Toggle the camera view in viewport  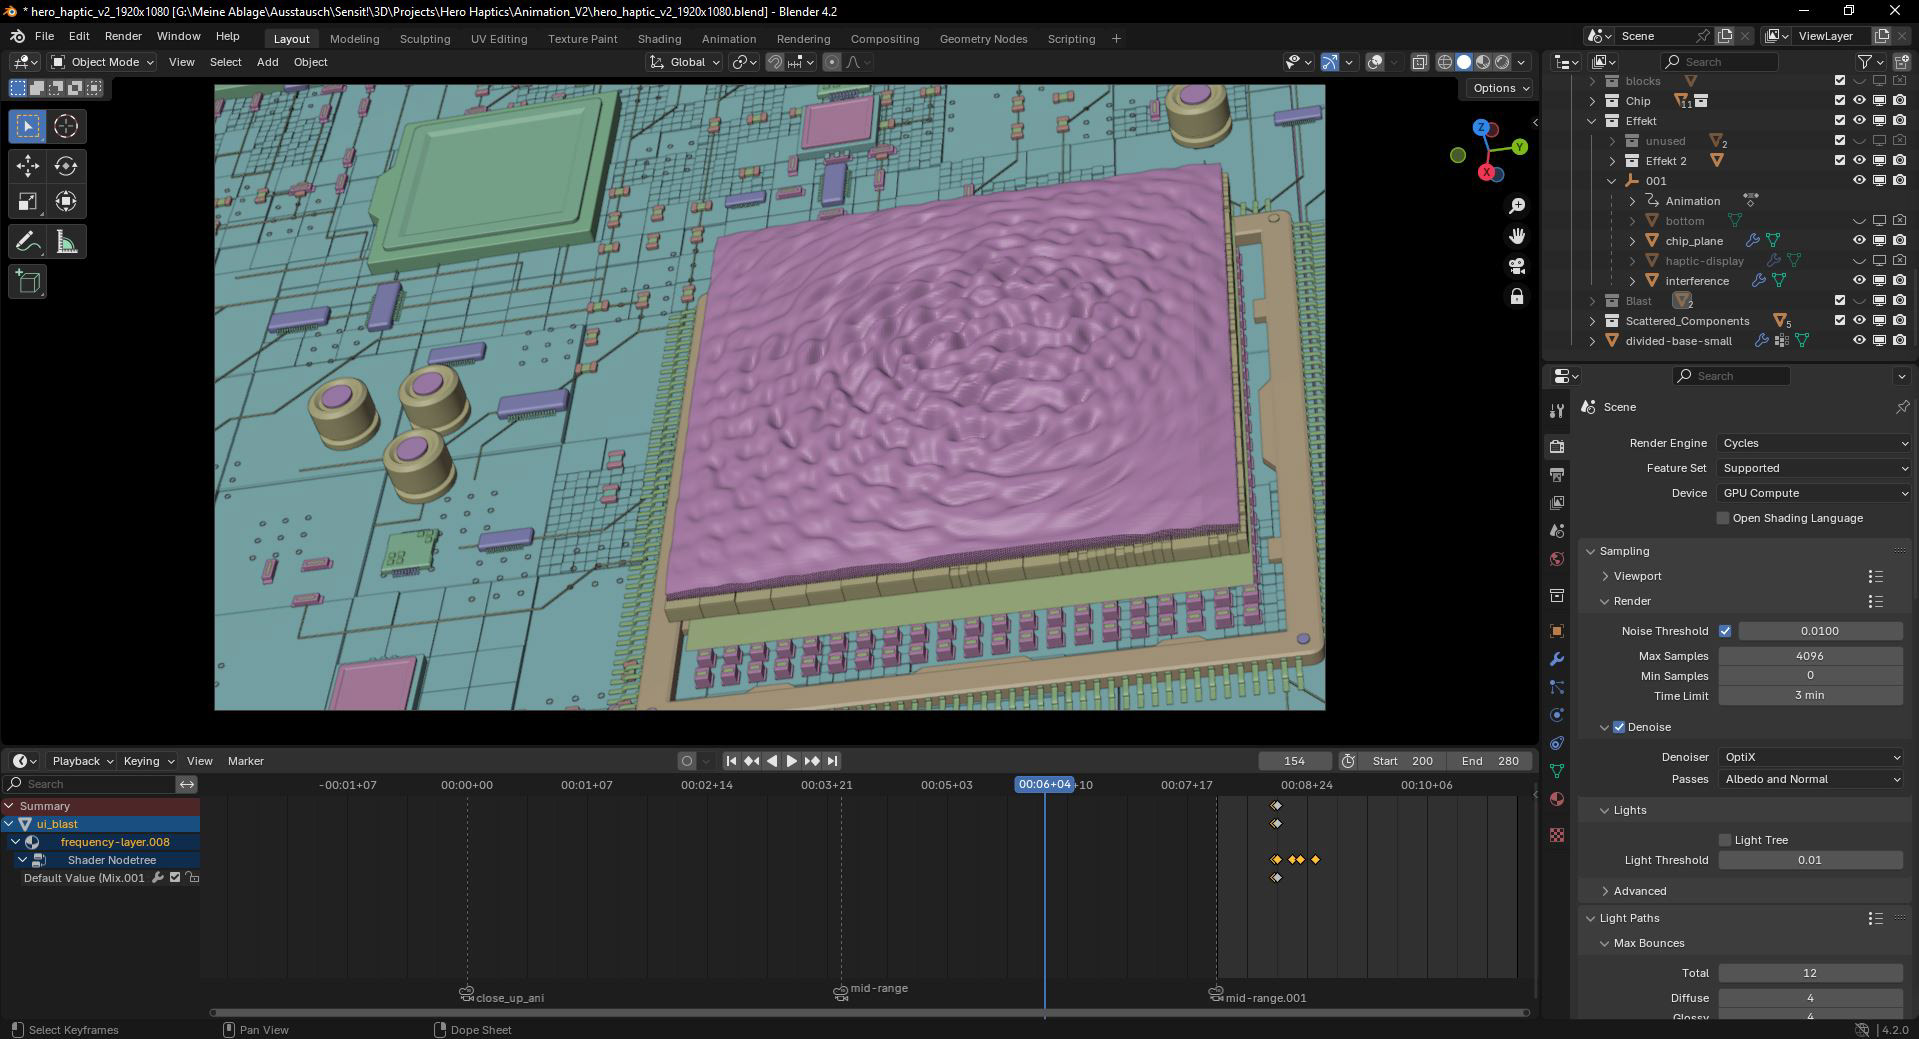coord(1517,266)
